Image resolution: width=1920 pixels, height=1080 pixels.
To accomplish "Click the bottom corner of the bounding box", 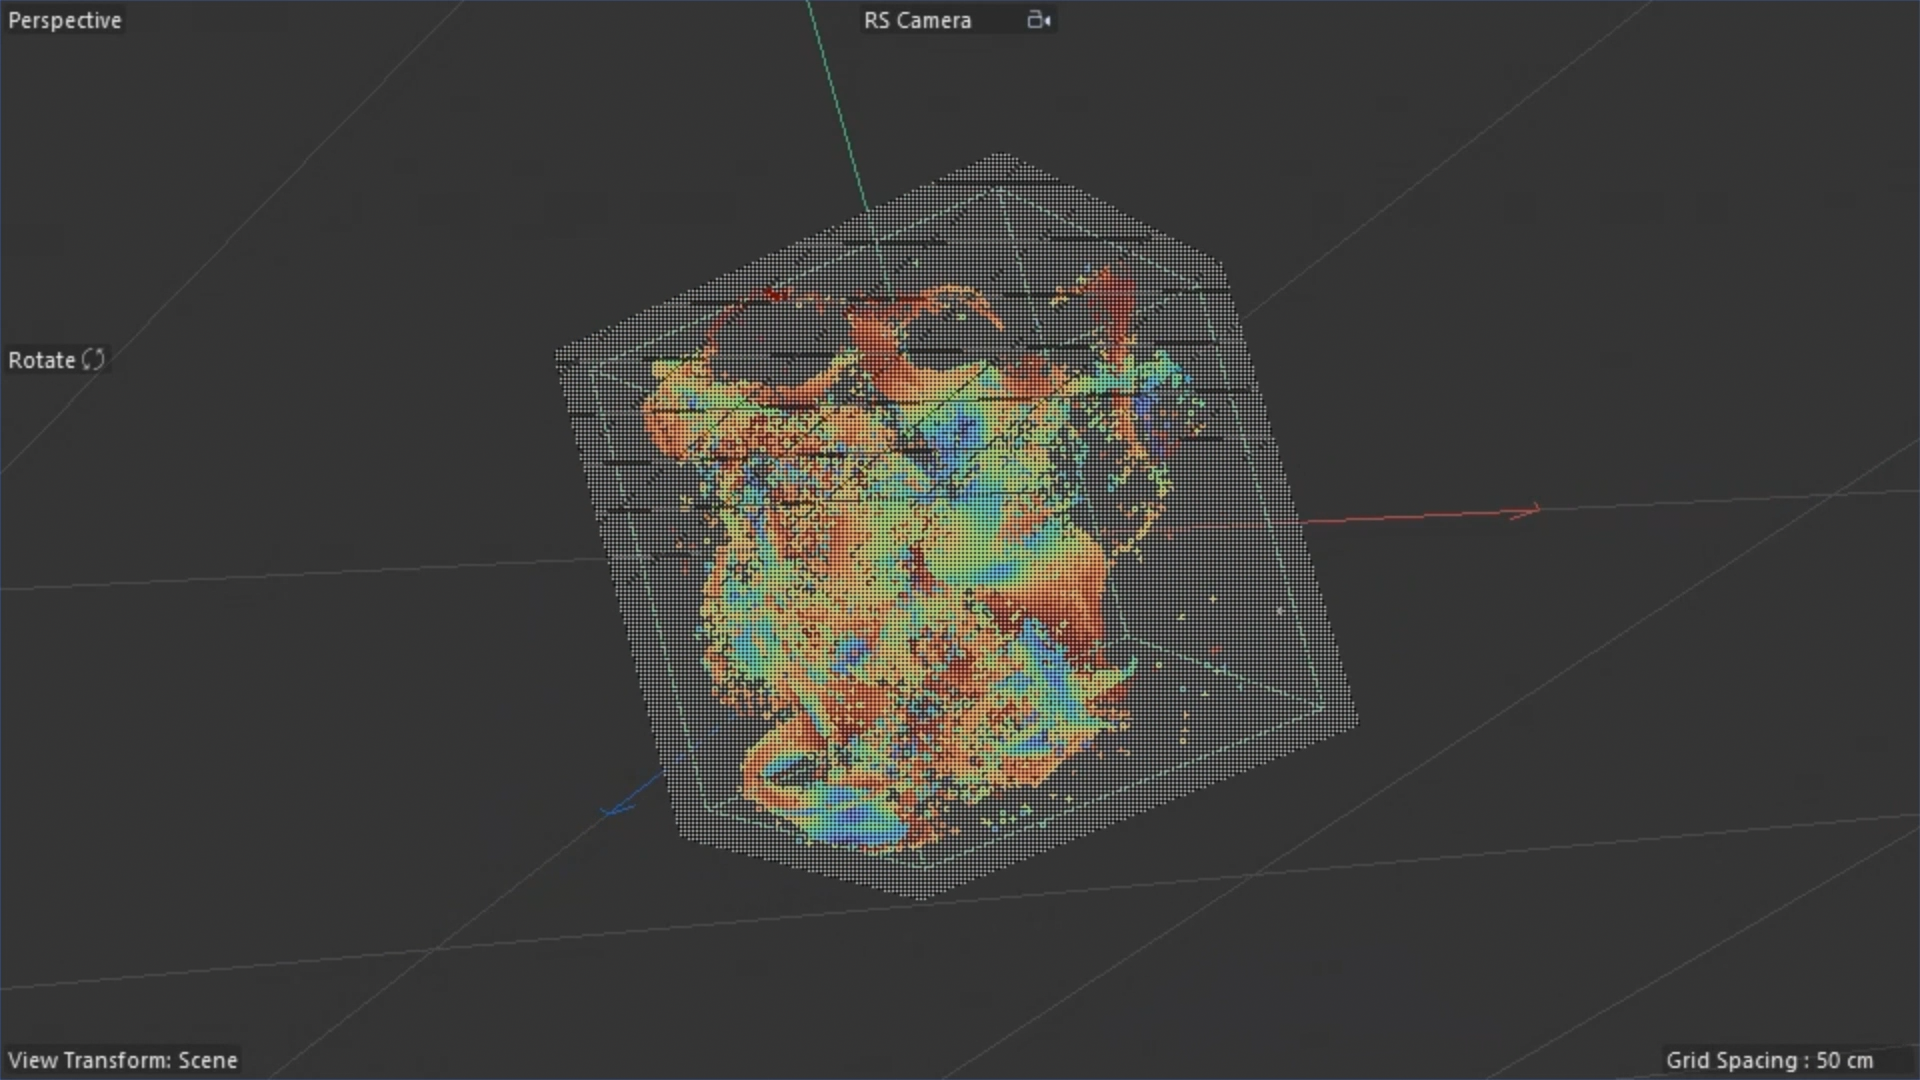I will click(920, 895).
